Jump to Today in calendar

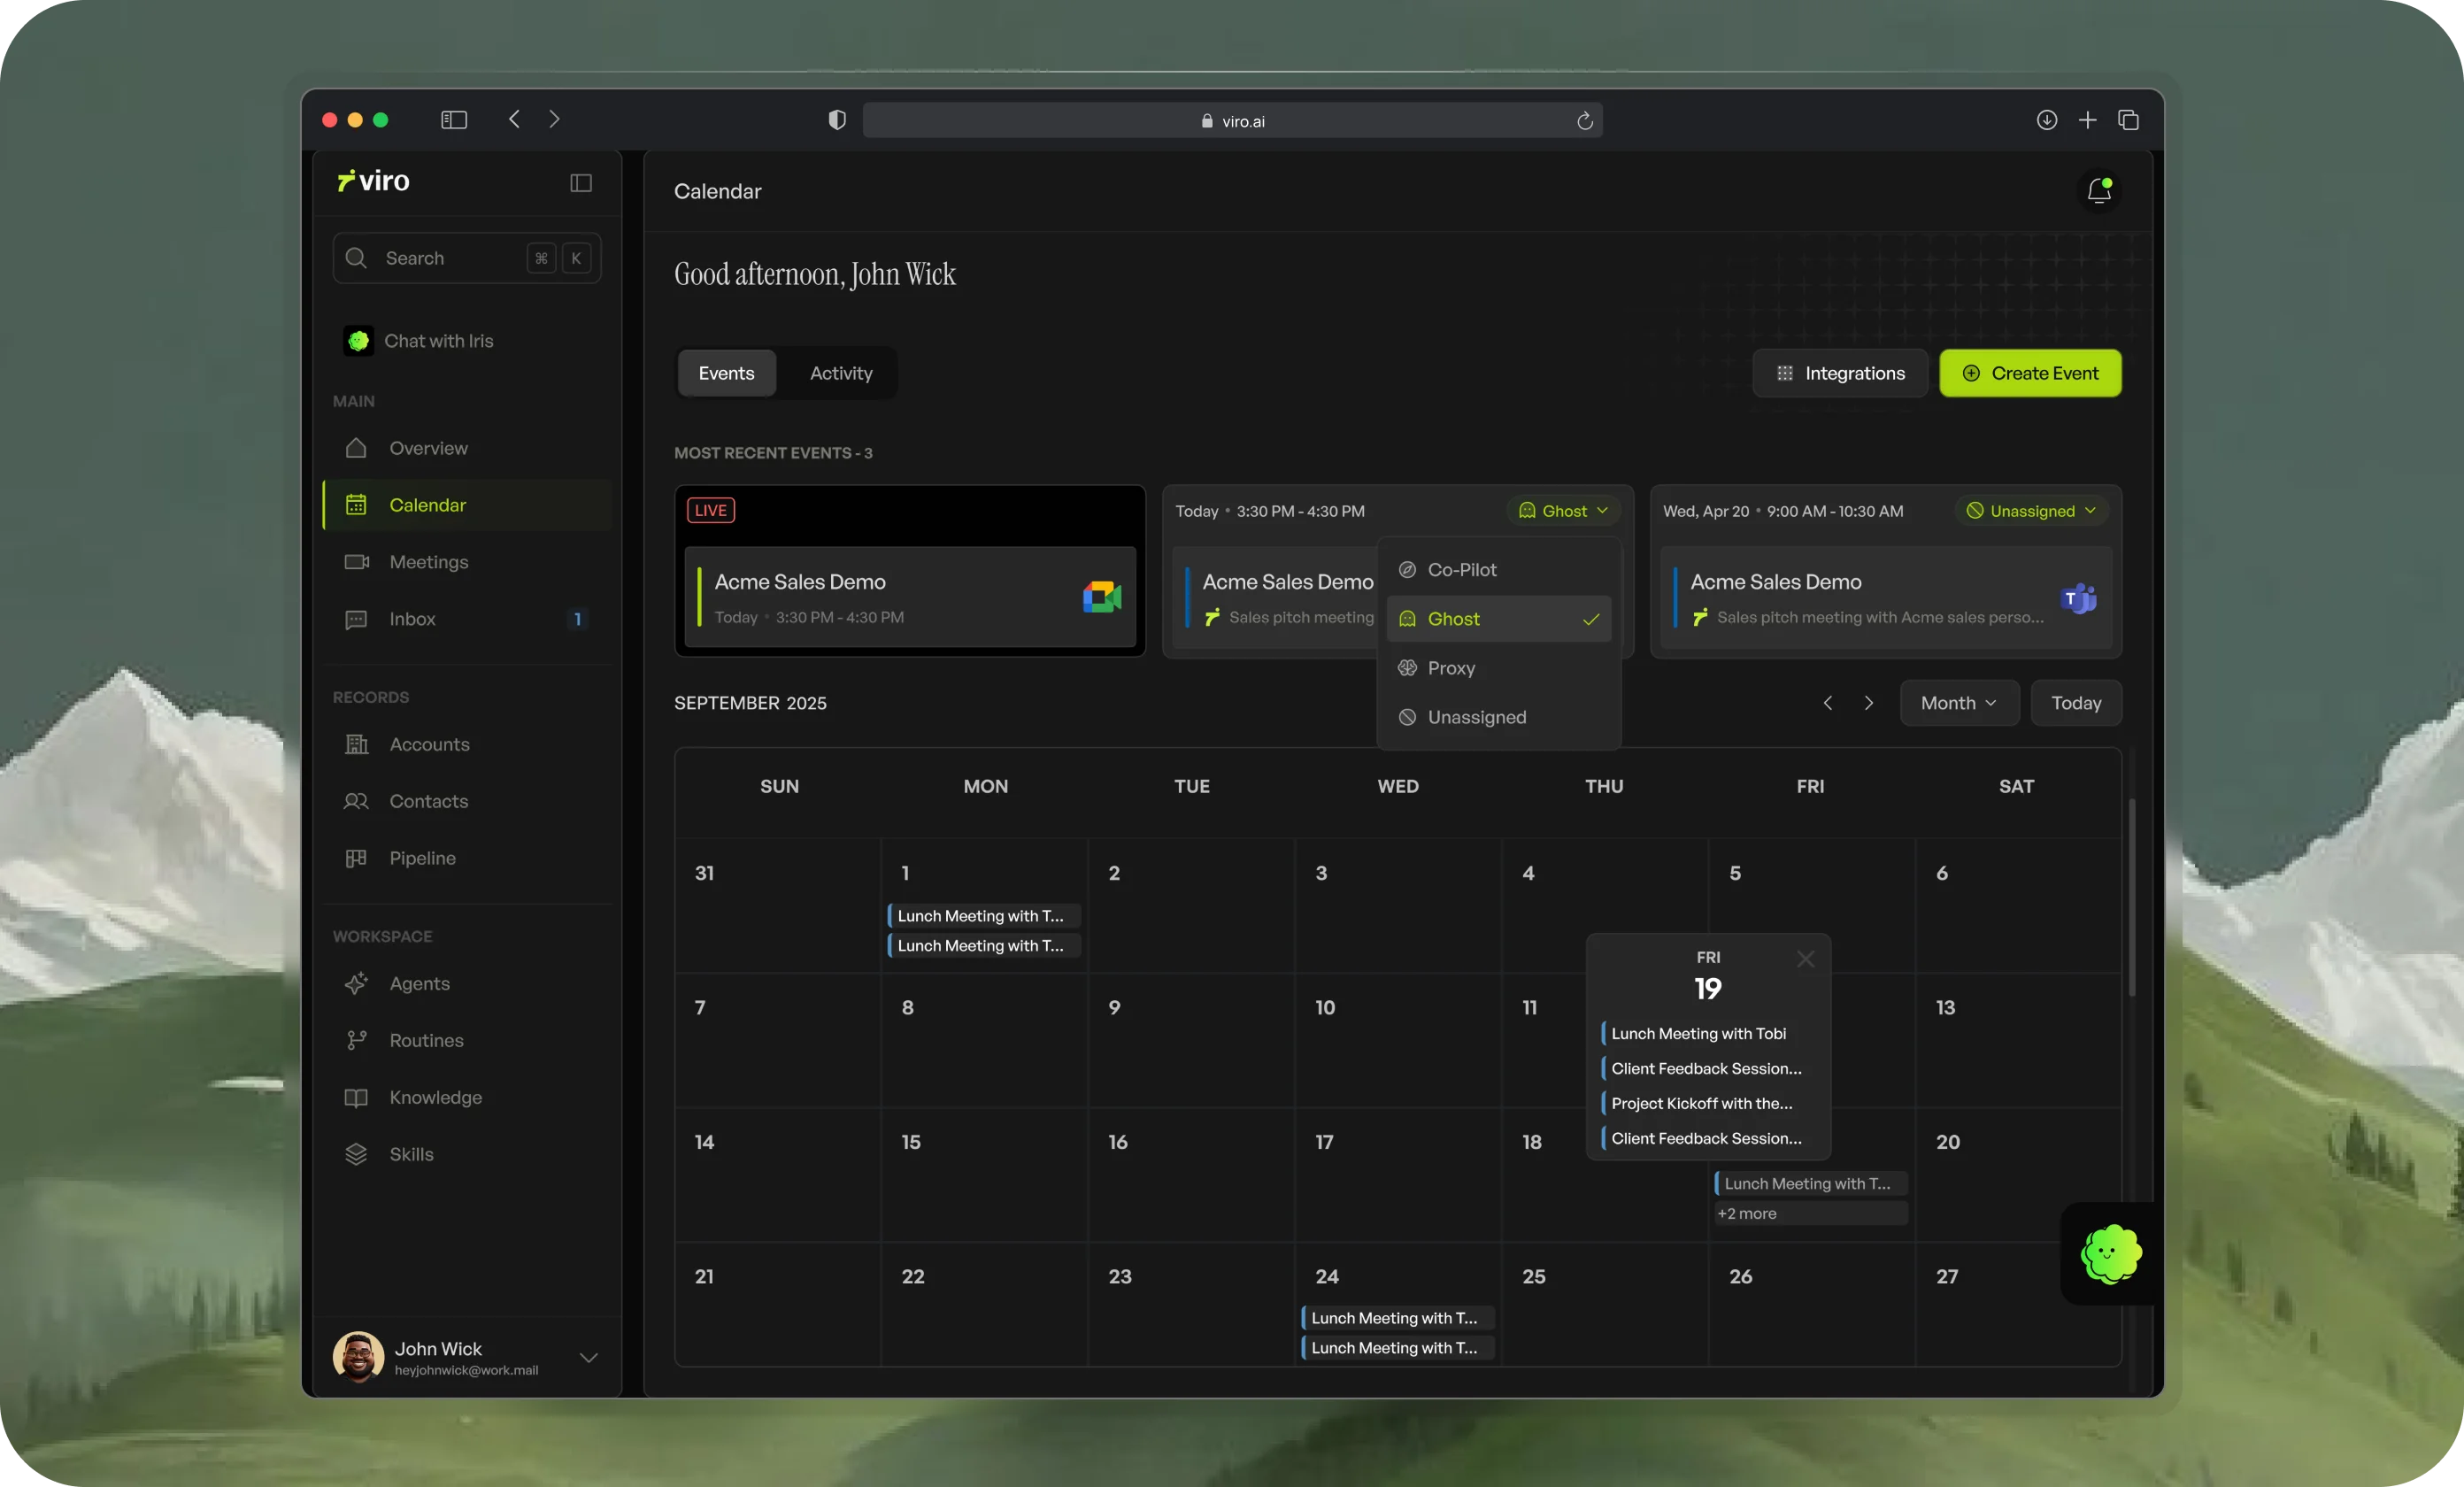point(2076,703)
